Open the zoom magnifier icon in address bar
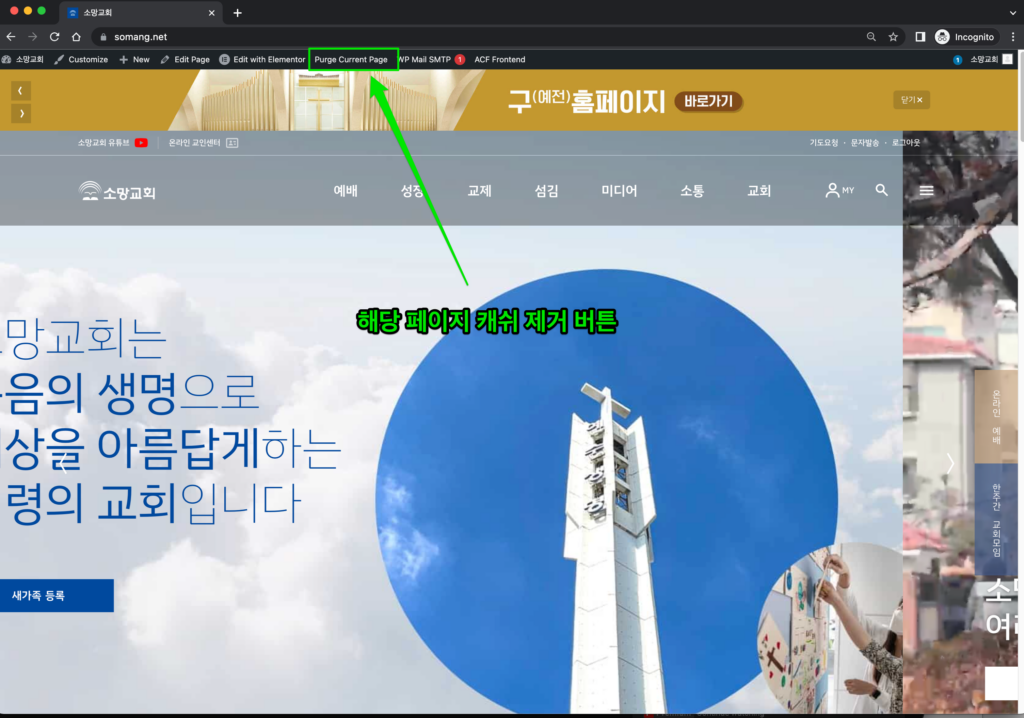Viewport: 1024px width, 718px height. pos(871,37)
